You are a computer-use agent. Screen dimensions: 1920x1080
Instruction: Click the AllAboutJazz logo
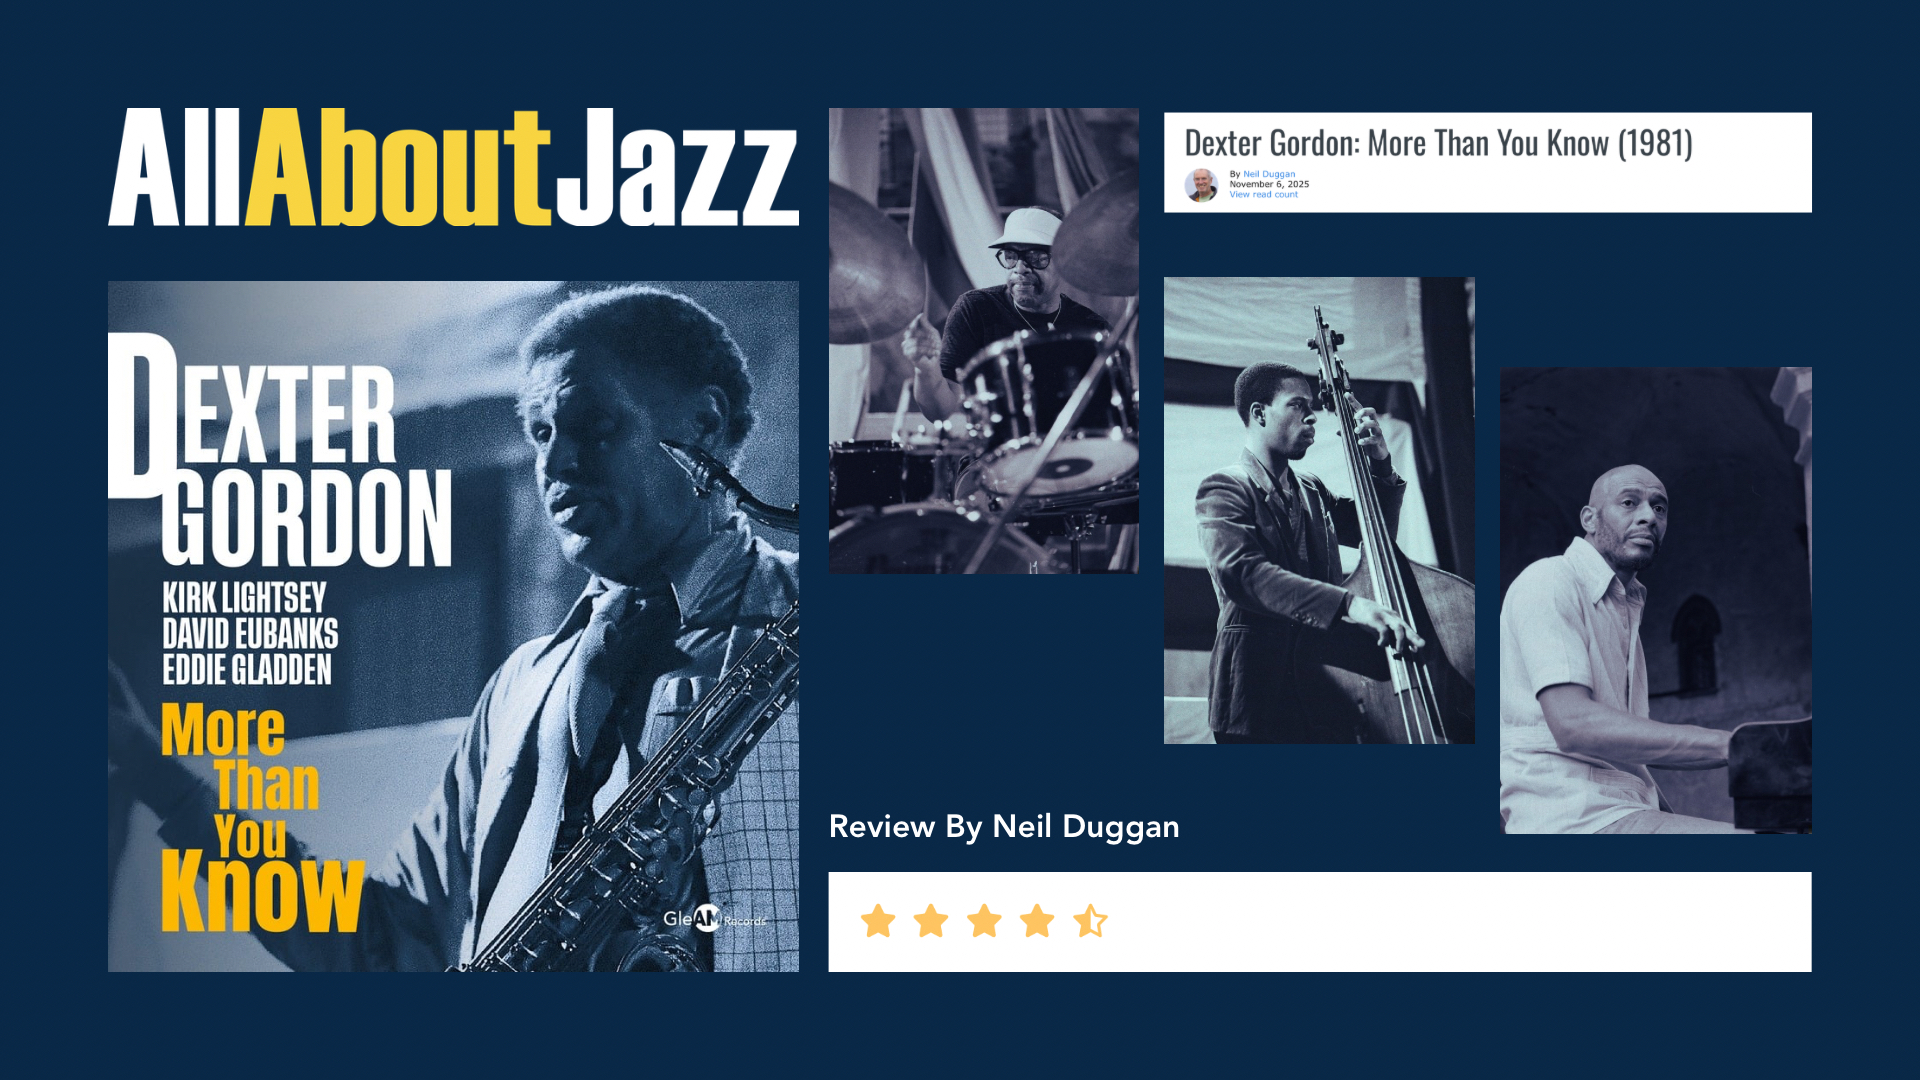[x=453, y=167]
